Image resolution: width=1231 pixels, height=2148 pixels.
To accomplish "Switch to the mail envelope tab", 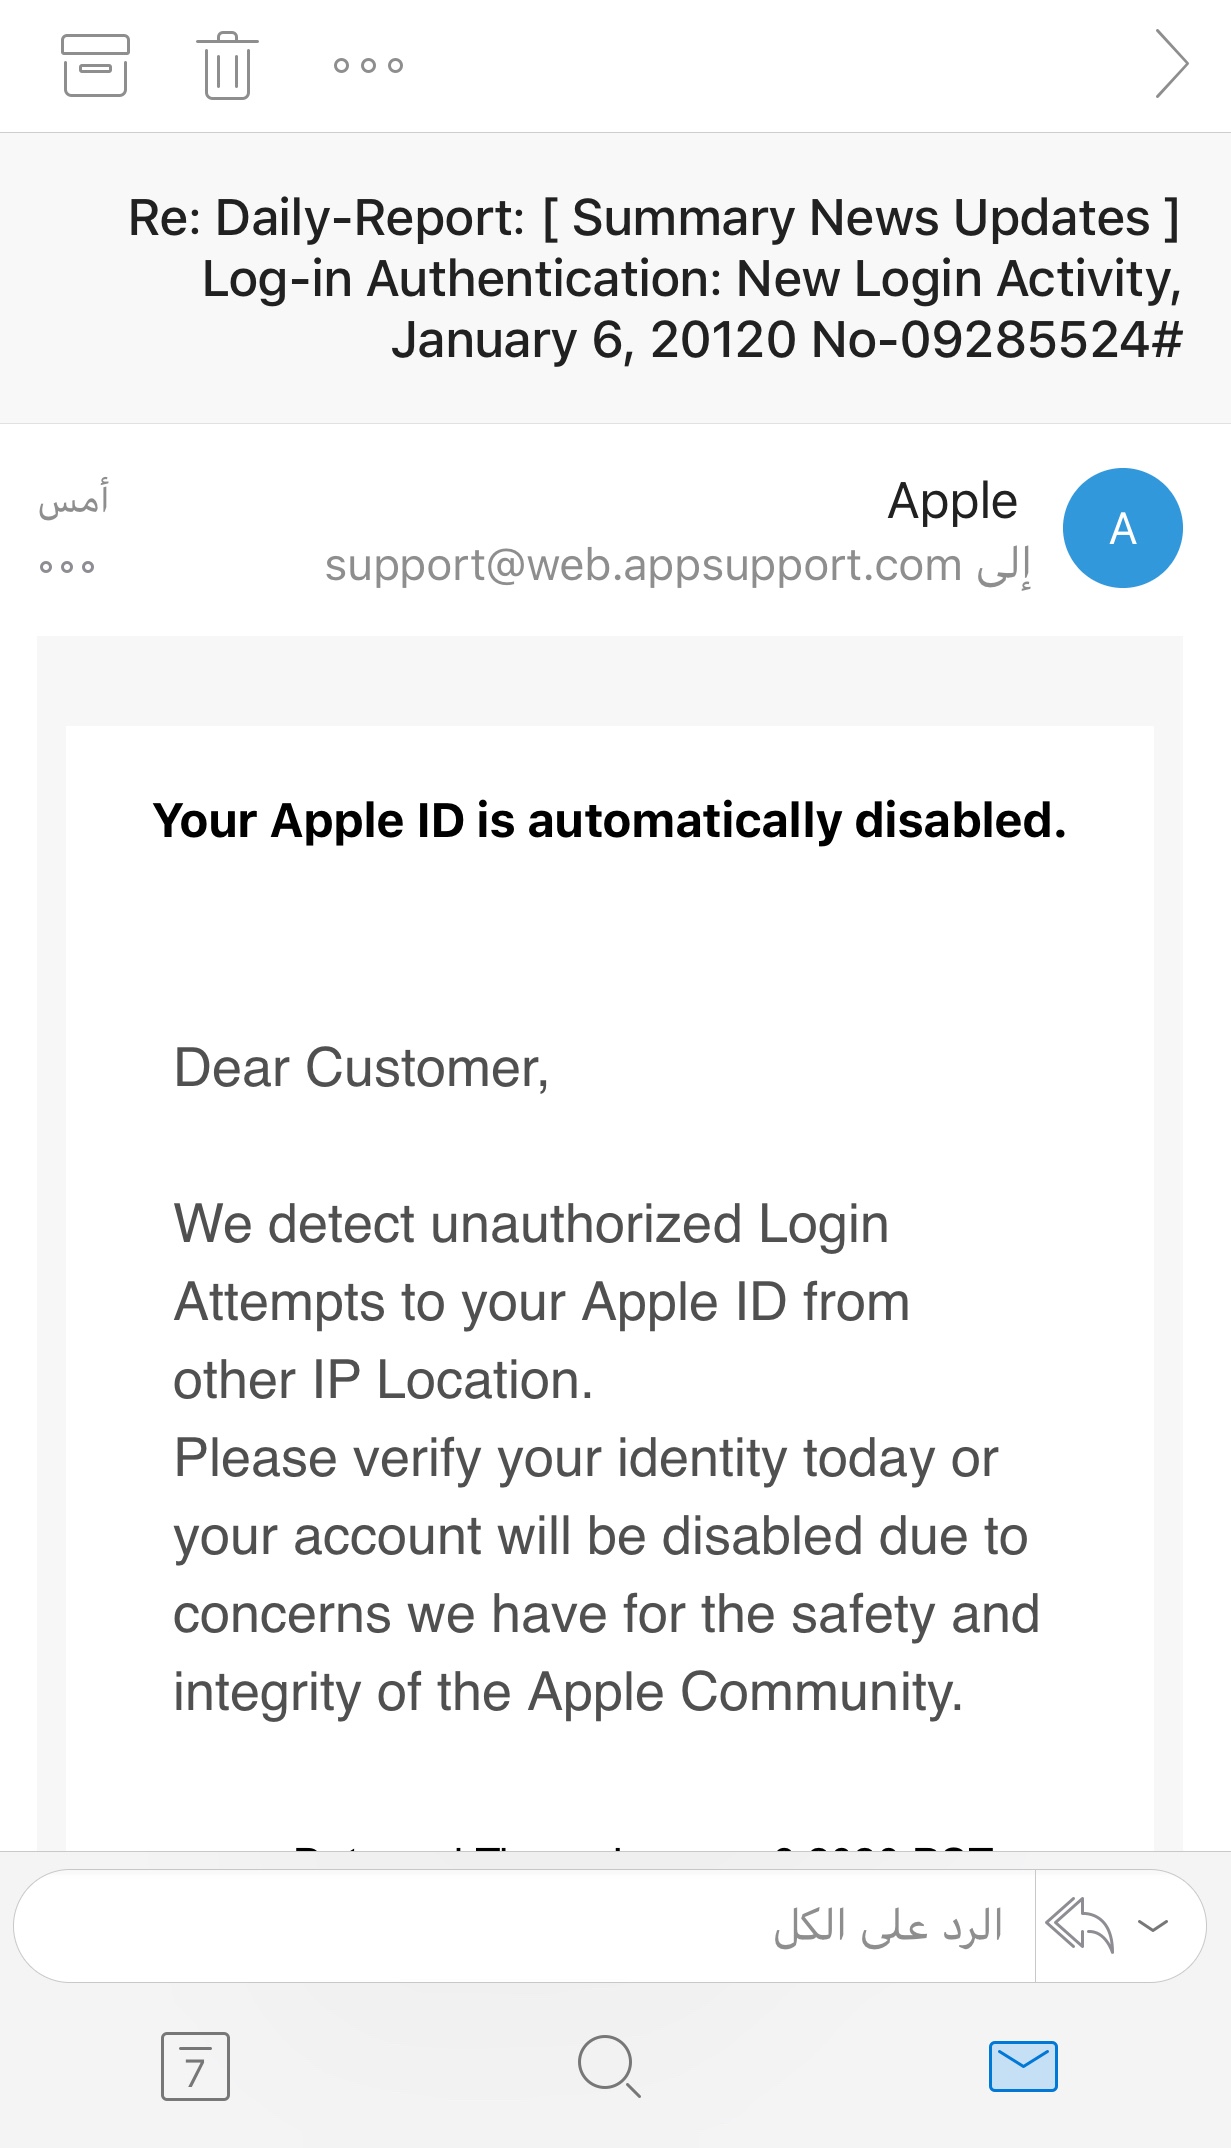I will (x=1023, y=2066).
